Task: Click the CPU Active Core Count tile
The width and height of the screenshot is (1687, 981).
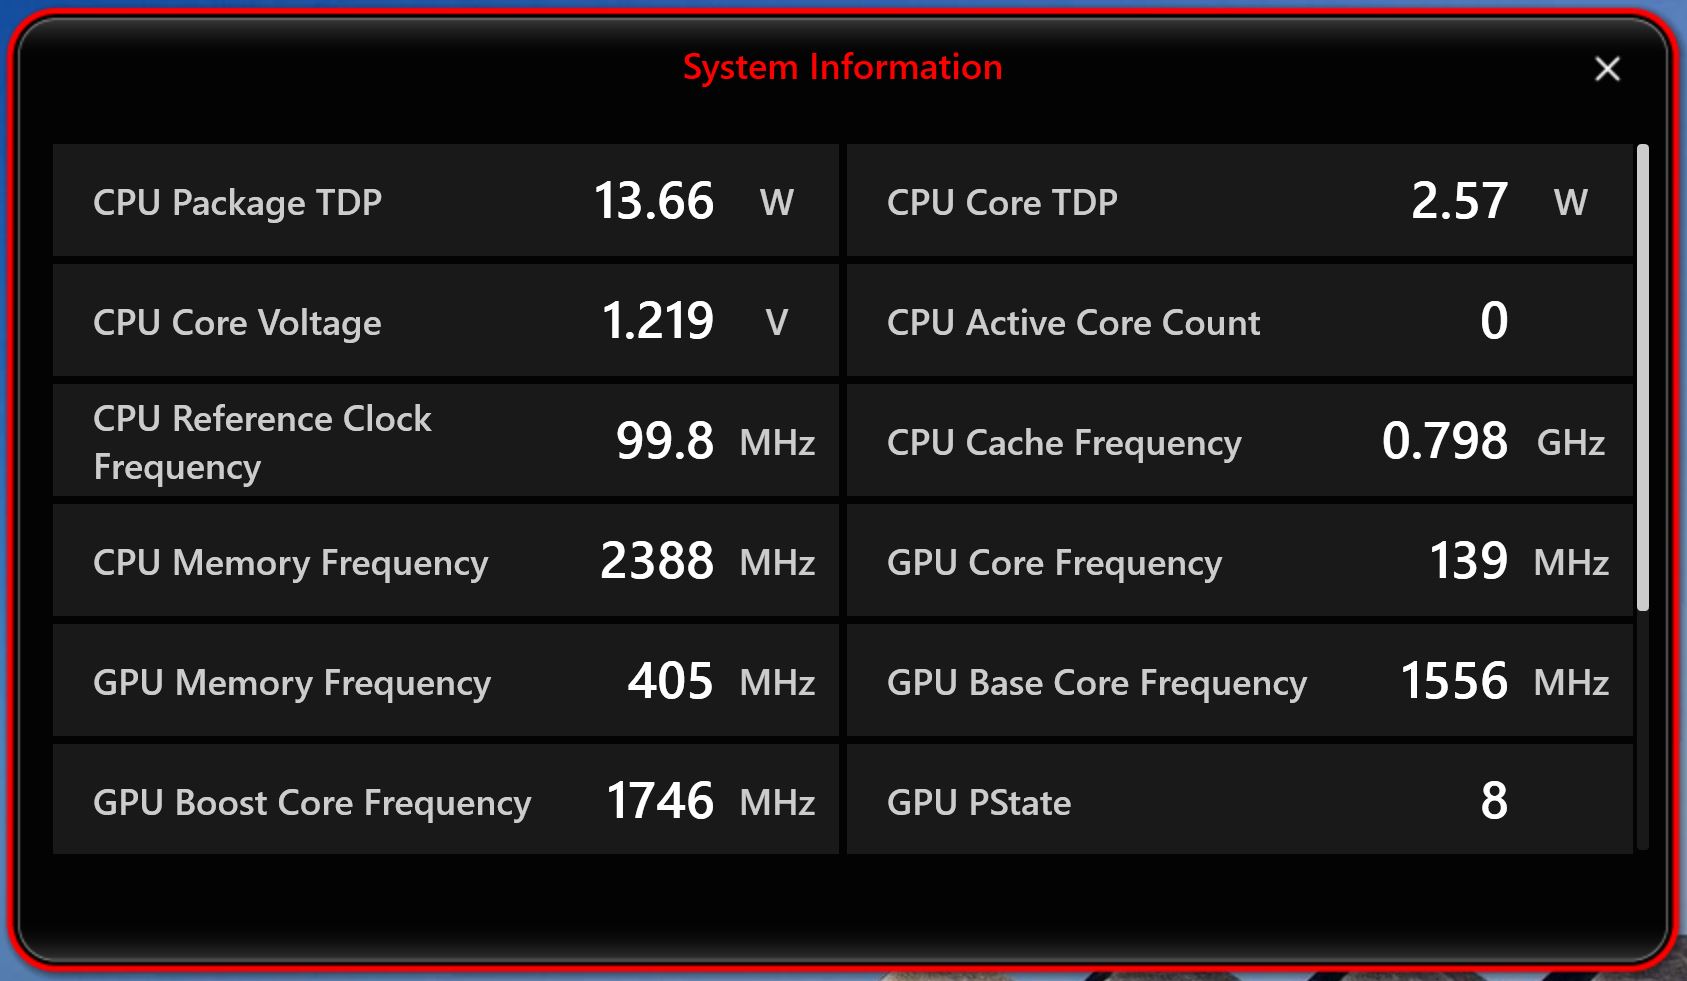Action: click(x=1239, y=321)
